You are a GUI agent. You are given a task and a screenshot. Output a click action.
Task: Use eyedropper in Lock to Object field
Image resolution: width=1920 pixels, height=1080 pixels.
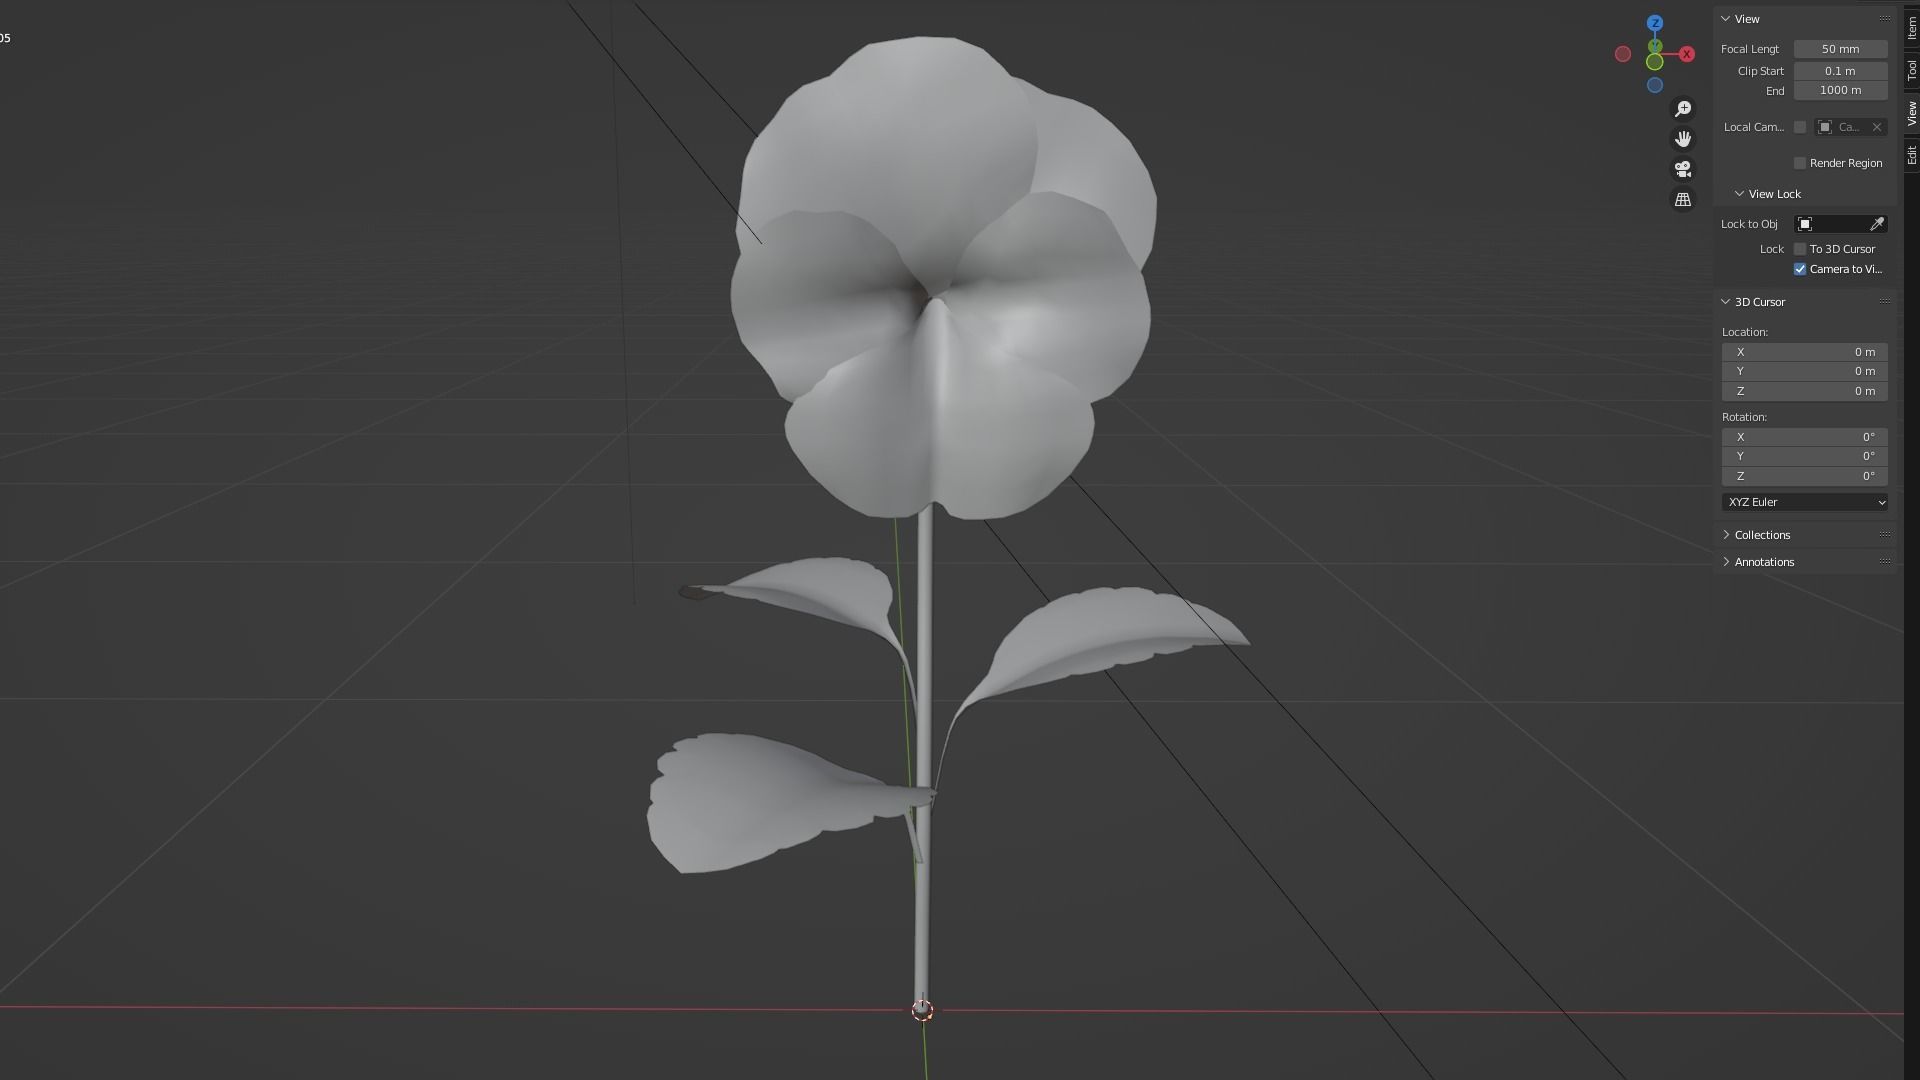pos(1877,224)
